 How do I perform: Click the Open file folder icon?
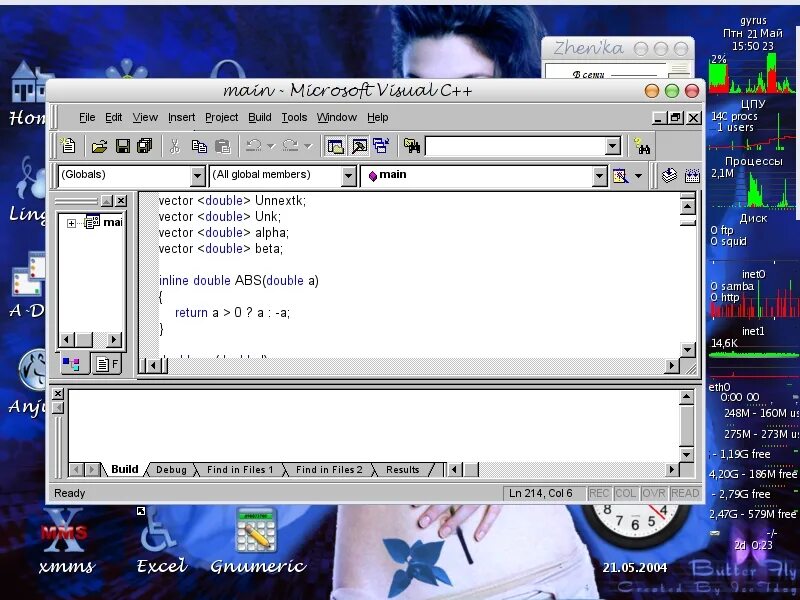[99, 146]
